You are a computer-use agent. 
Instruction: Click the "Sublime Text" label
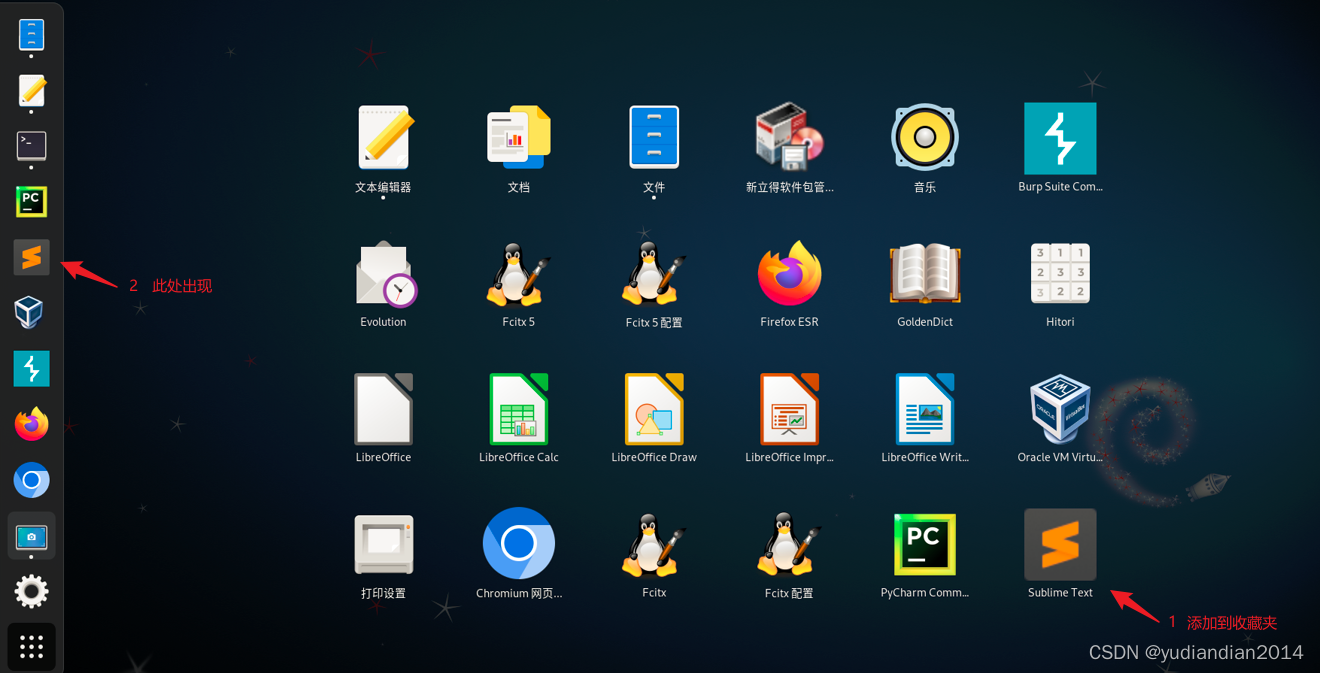[1060, 593]
